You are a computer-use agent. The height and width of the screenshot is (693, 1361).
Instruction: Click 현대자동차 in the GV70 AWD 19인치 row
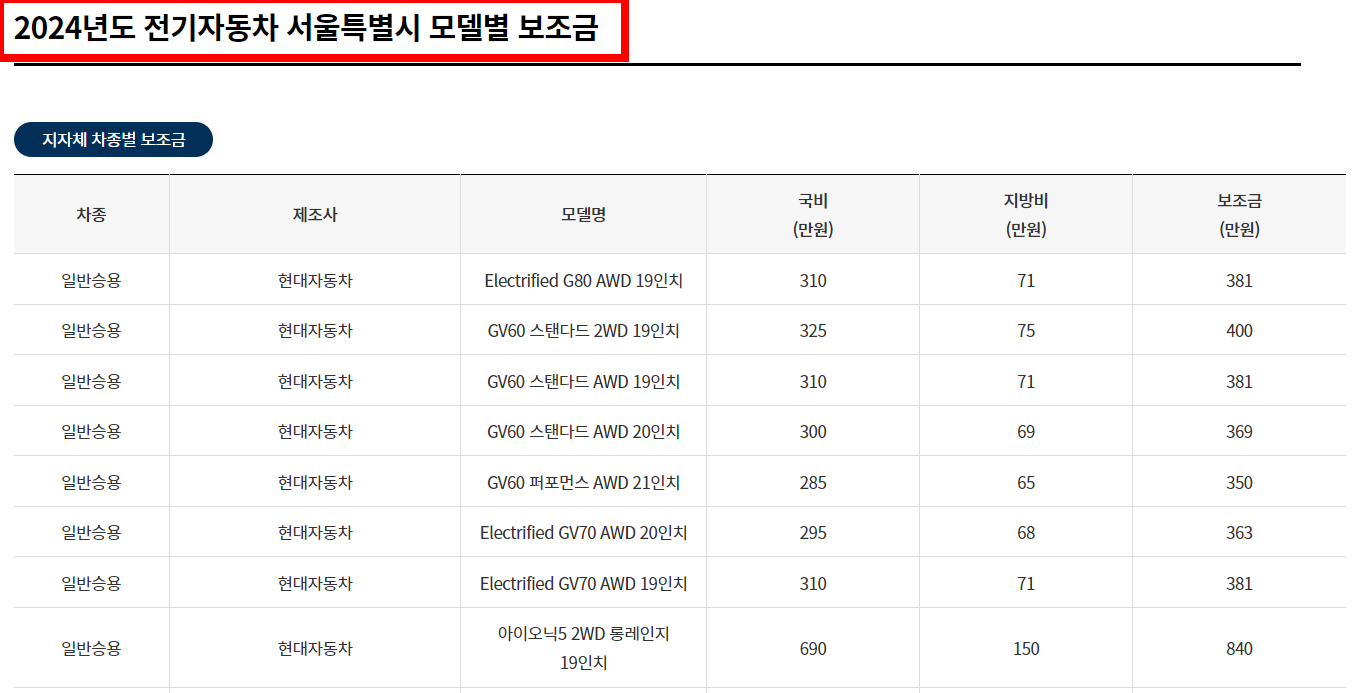(x=315, y=584)
